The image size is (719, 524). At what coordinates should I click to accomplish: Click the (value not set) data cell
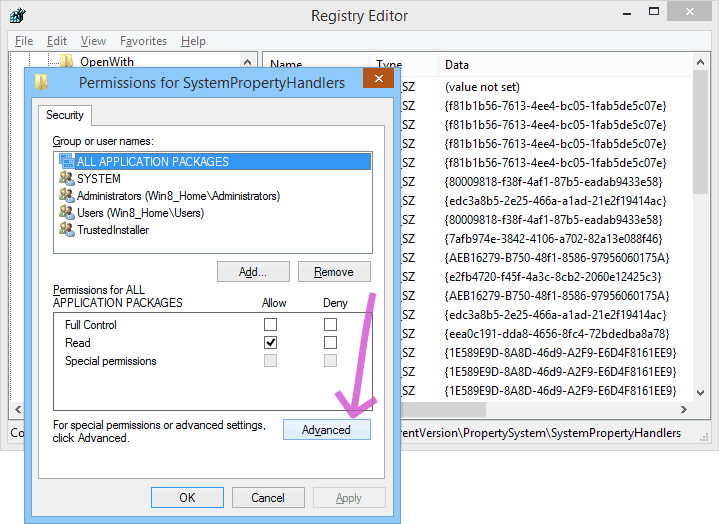[482, 87]
